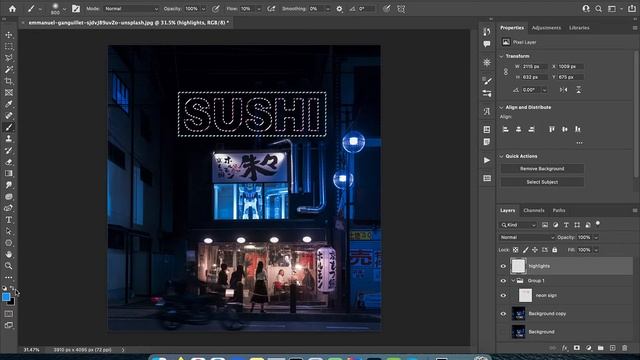Toggle pressure for opacity icon

point(216,9)
